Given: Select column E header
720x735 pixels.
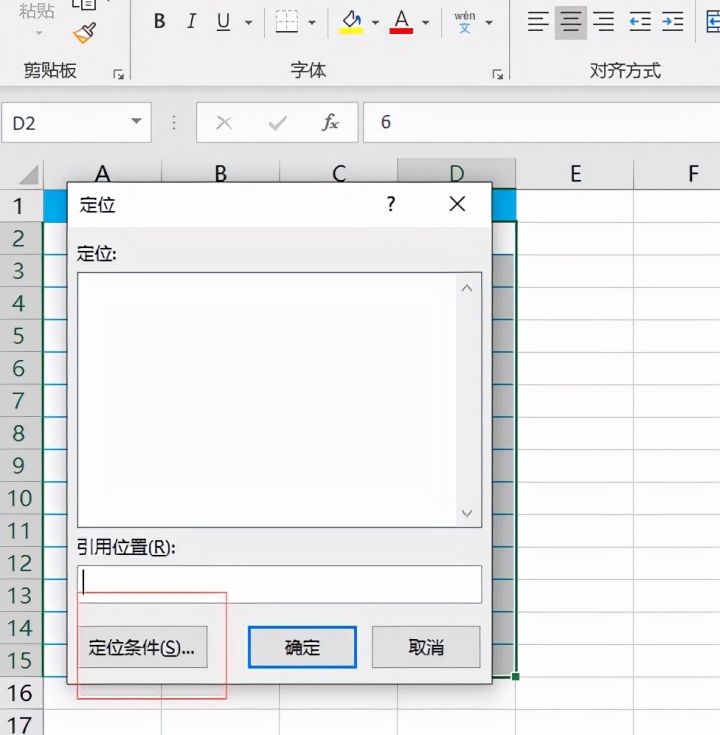Looking at the screenshot, I should [575, 174].
